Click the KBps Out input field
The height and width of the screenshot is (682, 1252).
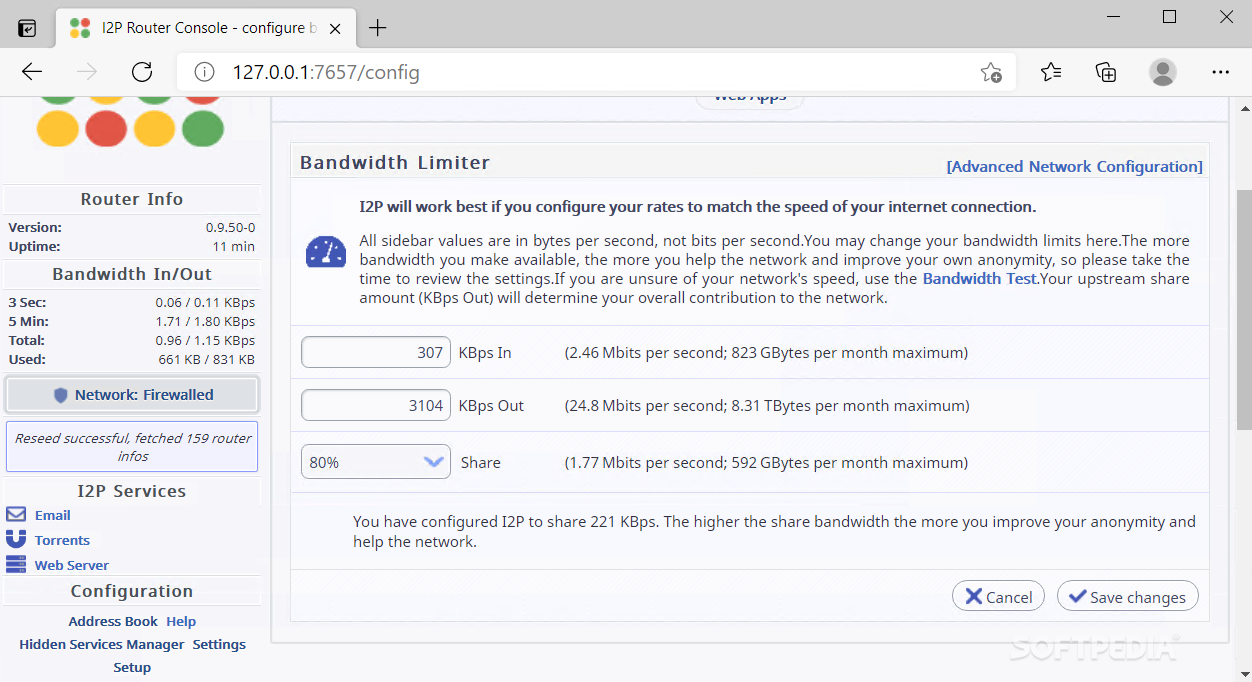[x=376, y=406]
